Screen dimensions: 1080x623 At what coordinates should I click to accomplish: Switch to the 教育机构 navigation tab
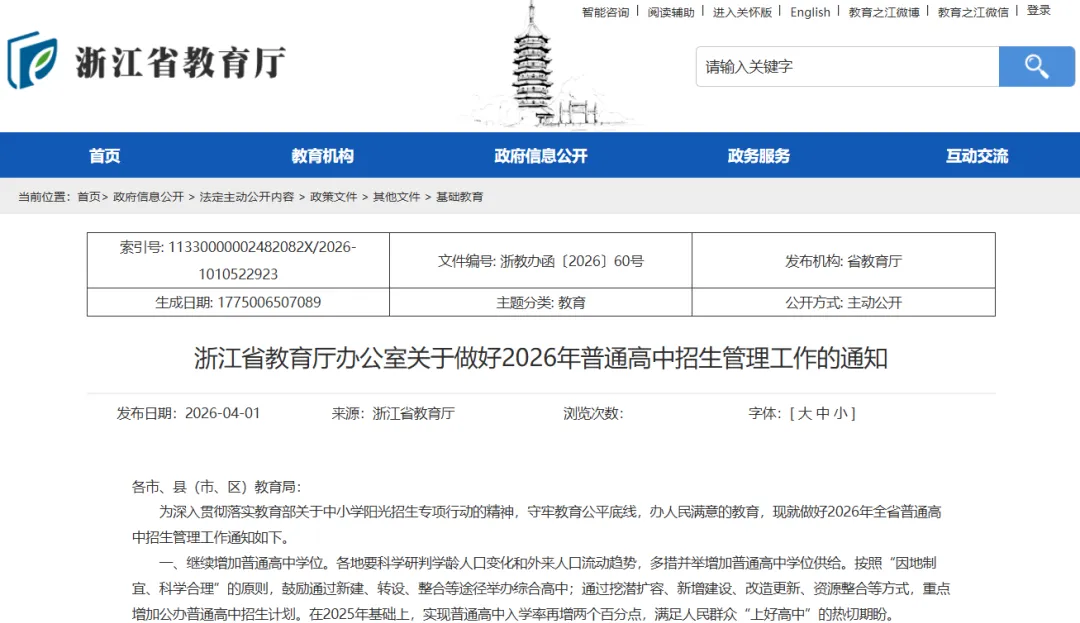pos(322,155)
